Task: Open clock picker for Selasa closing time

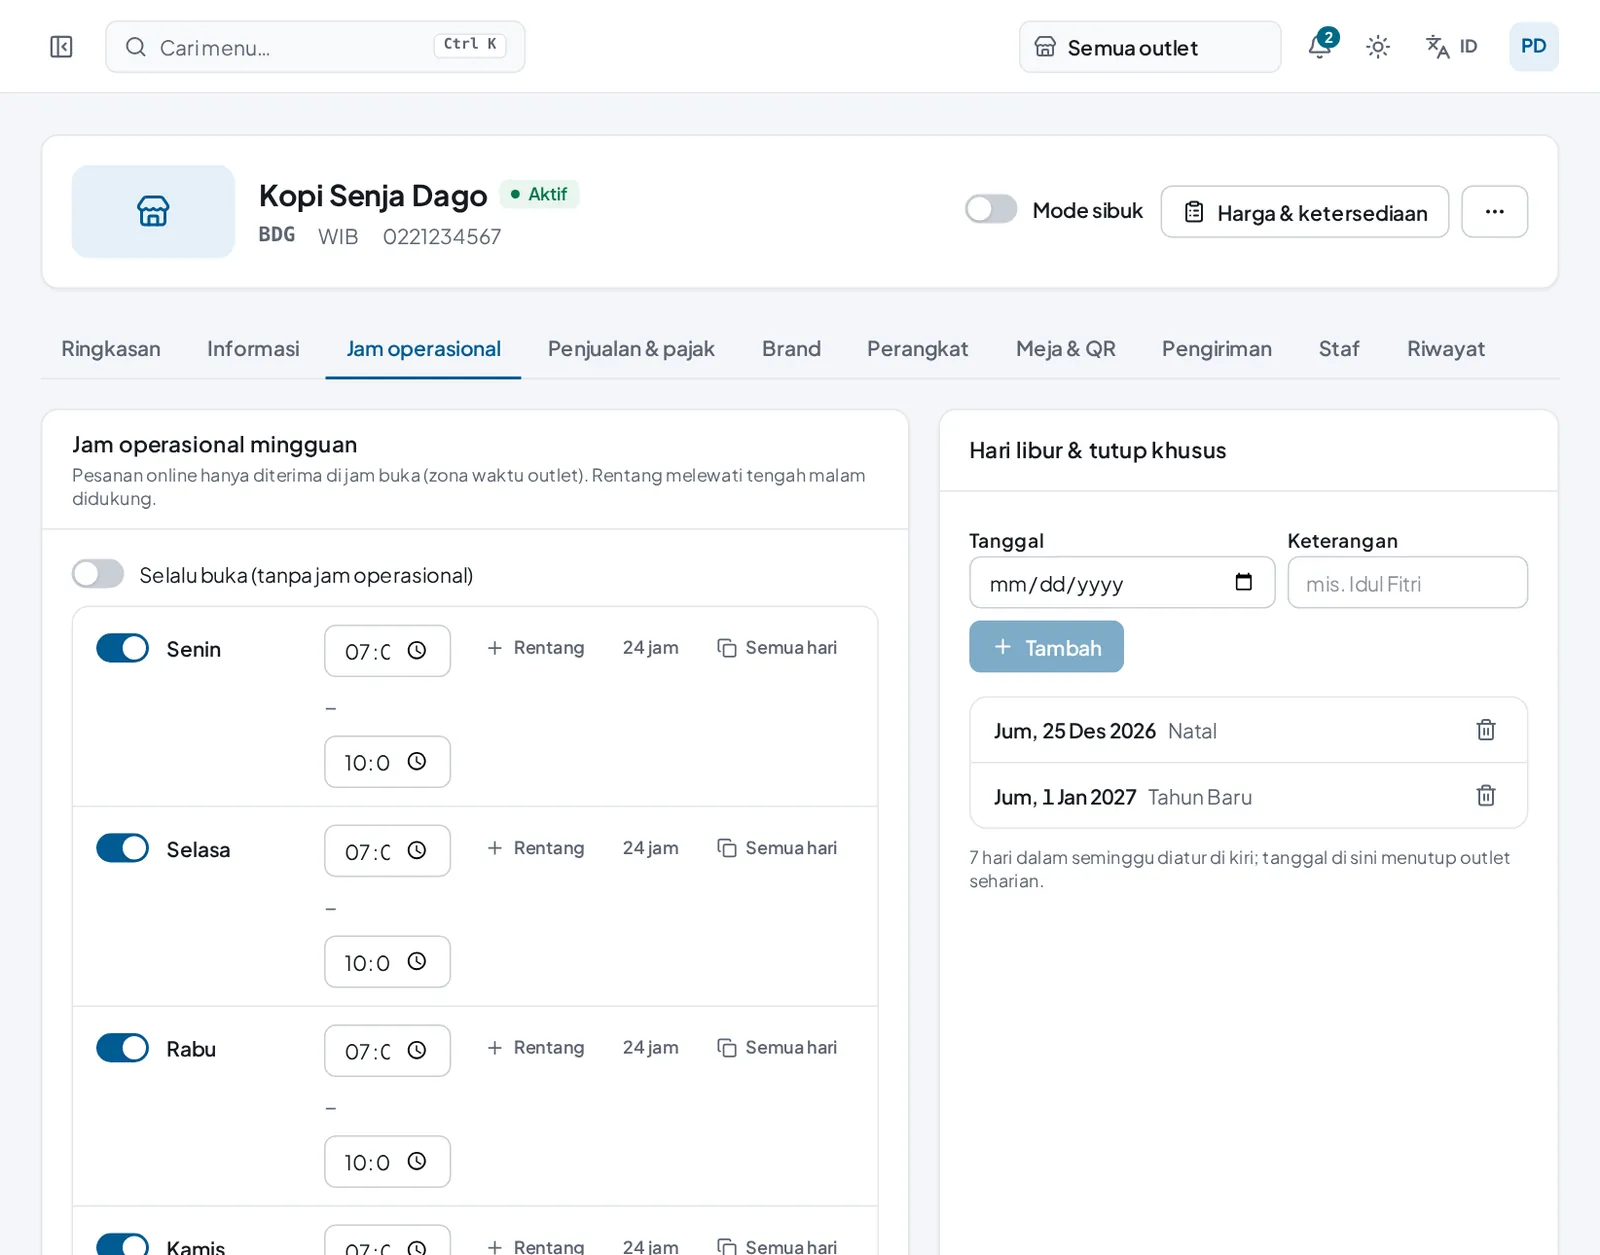Action: click(x=417, y=962)
